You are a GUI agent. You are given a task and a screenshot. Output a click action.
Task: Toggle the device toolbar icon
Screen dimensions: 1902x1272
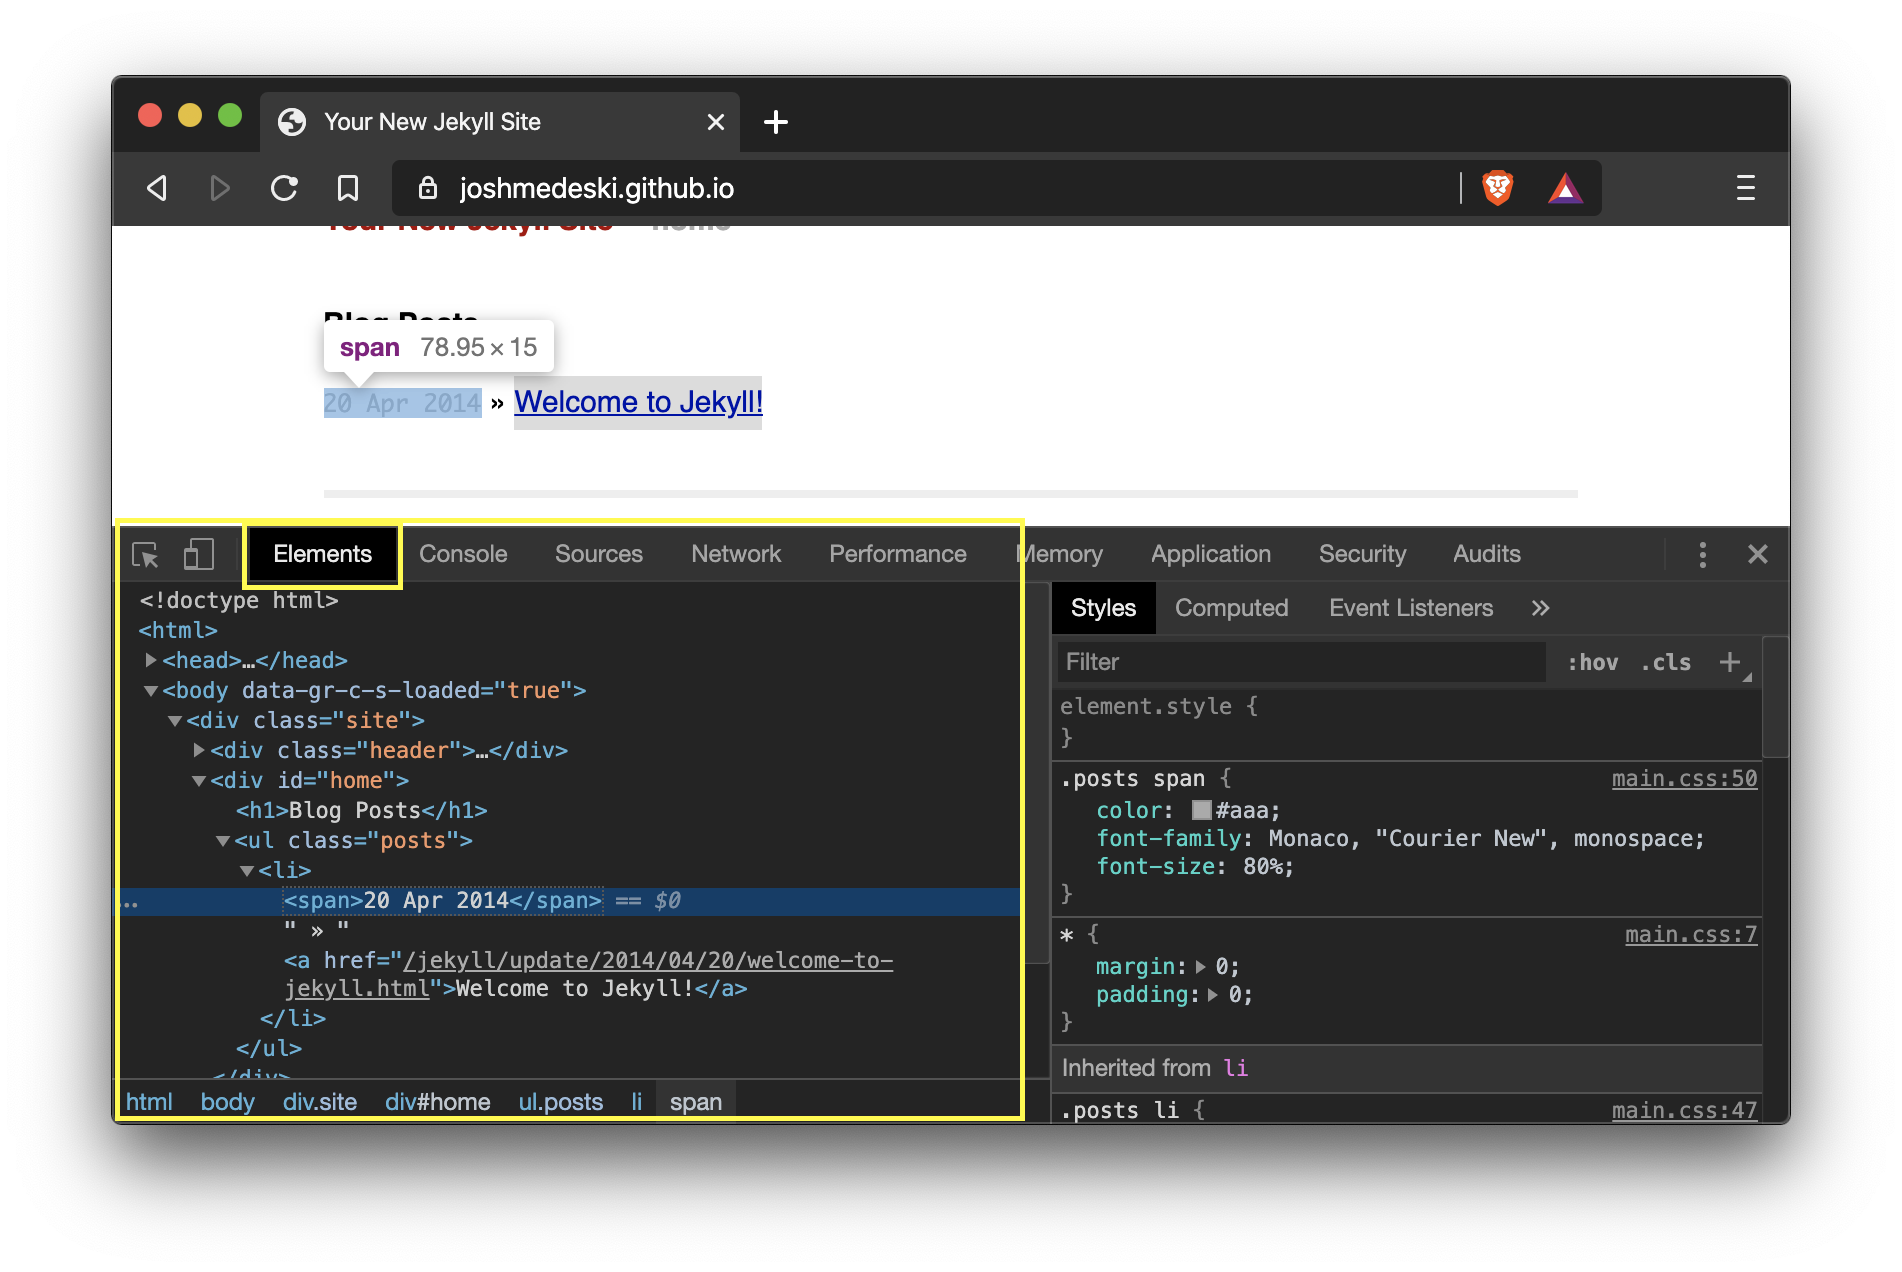coord(199,555)
